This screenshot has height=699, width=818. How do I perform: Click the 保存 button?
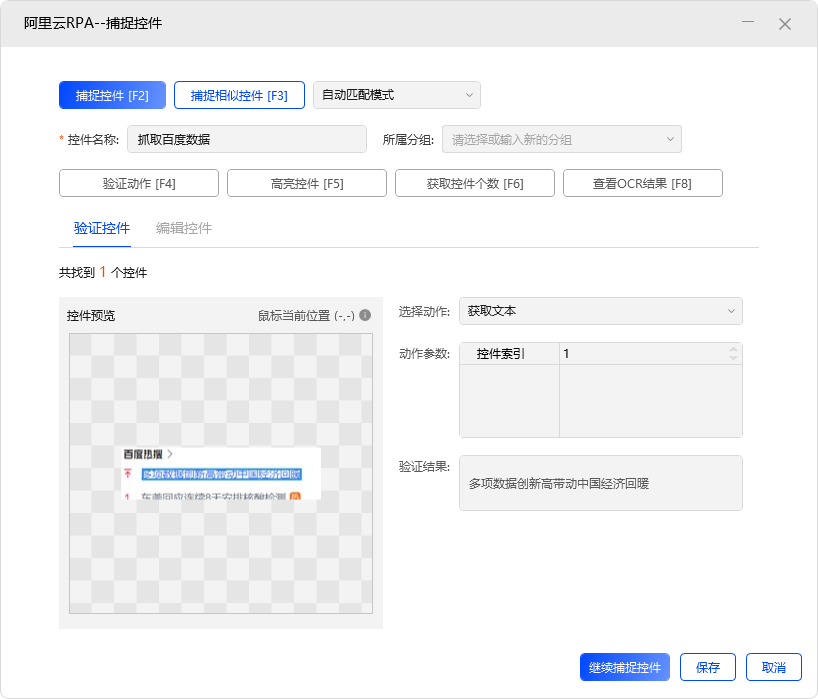coord(707,667)
